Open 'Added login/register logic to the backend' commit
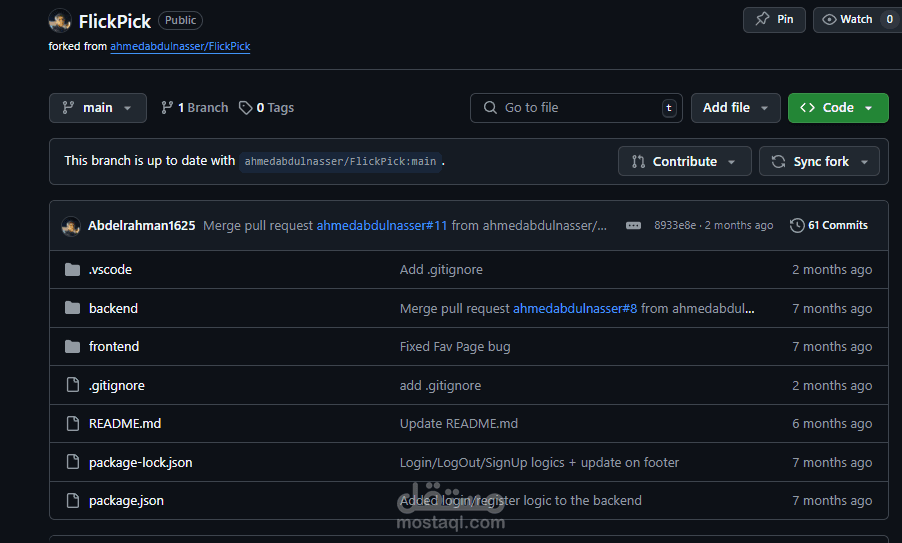Viewport: 902px width, 543px height. 521,500
